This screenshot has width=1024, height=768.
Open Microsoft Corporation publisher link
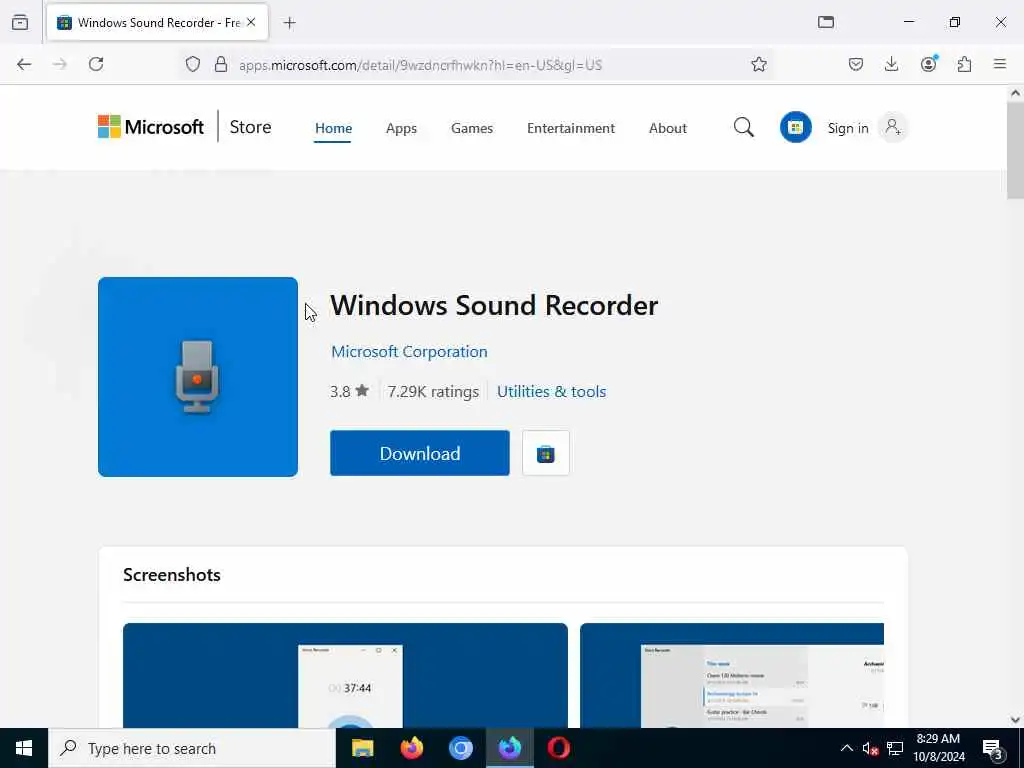point(409,351)
